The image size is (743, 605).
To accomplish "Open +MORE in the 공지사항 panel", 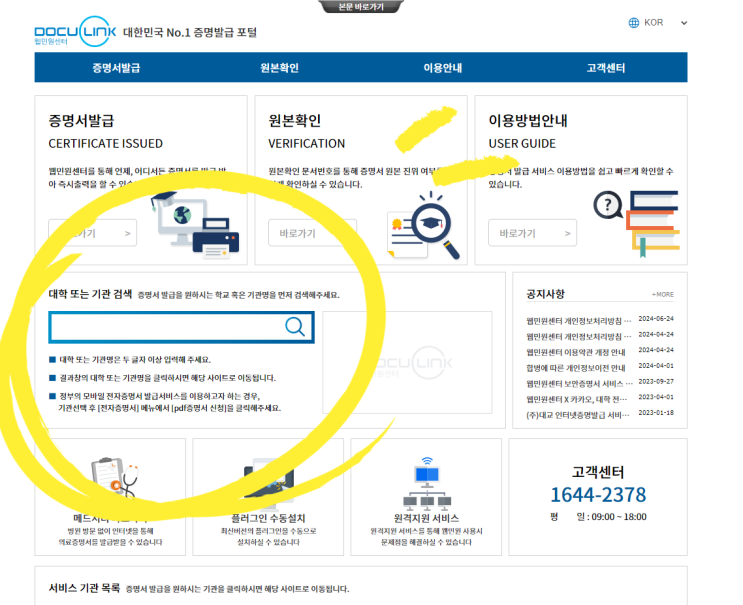I will tap(662, 294).
